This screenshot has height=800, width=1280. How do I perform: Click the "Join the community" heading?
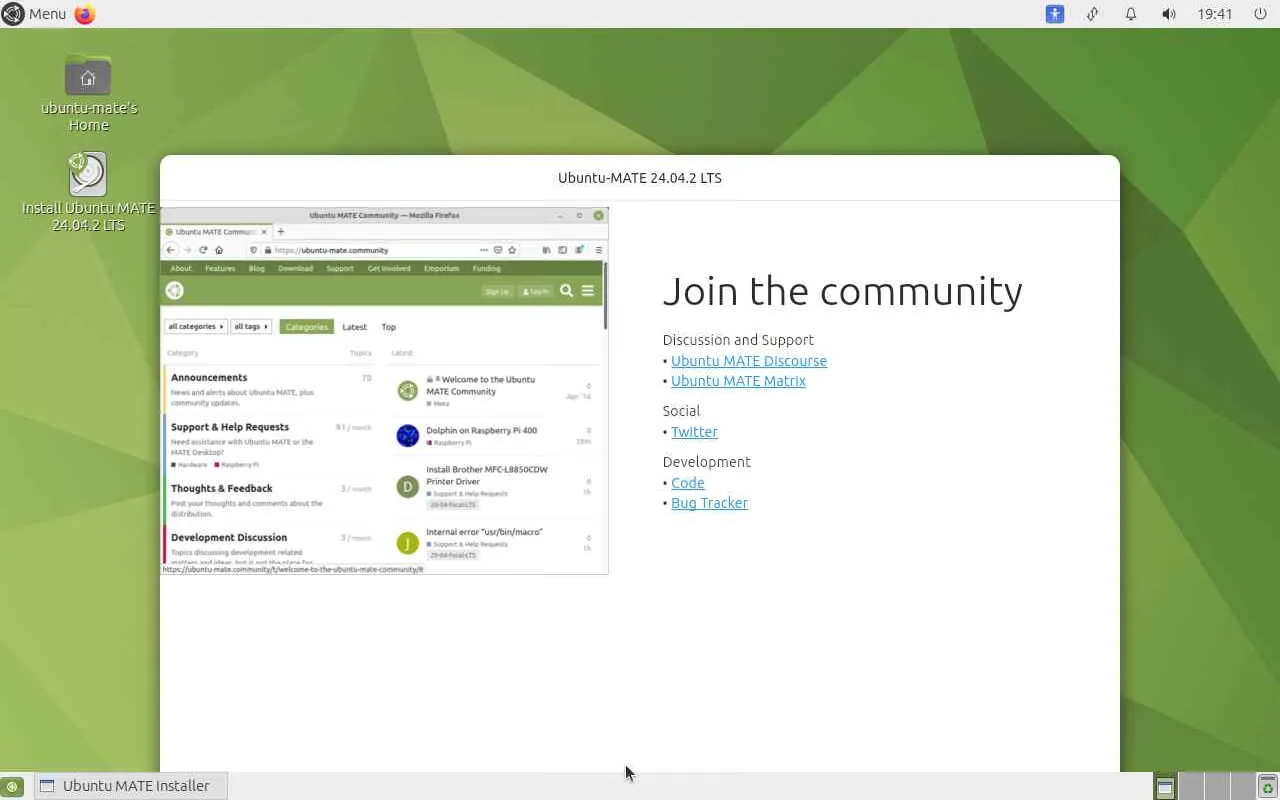point(842,291)
